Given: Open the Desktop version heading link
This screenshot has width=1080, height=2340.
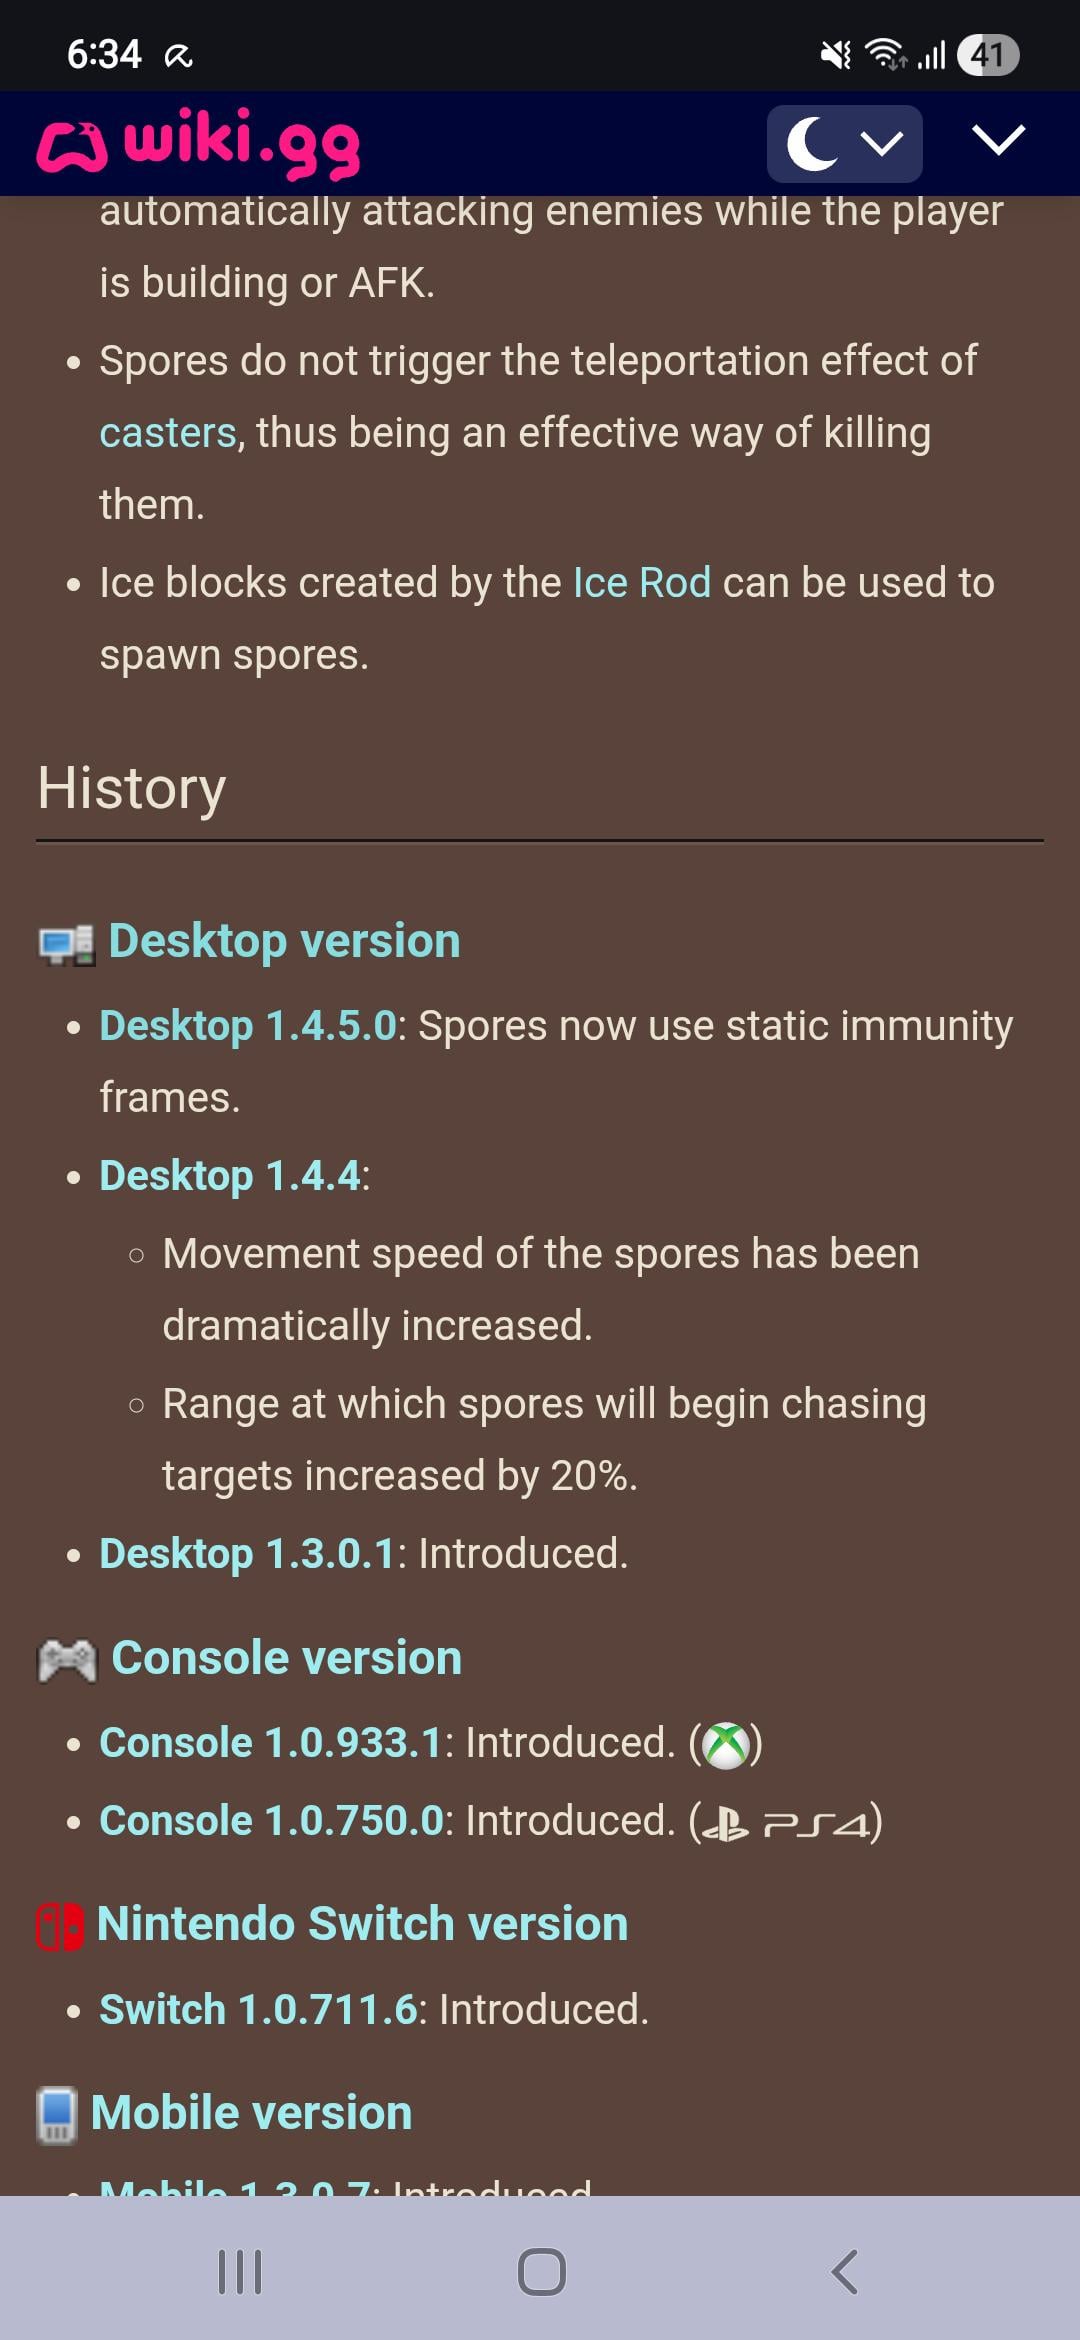Looking at the screenshot, I should [284, 941].
